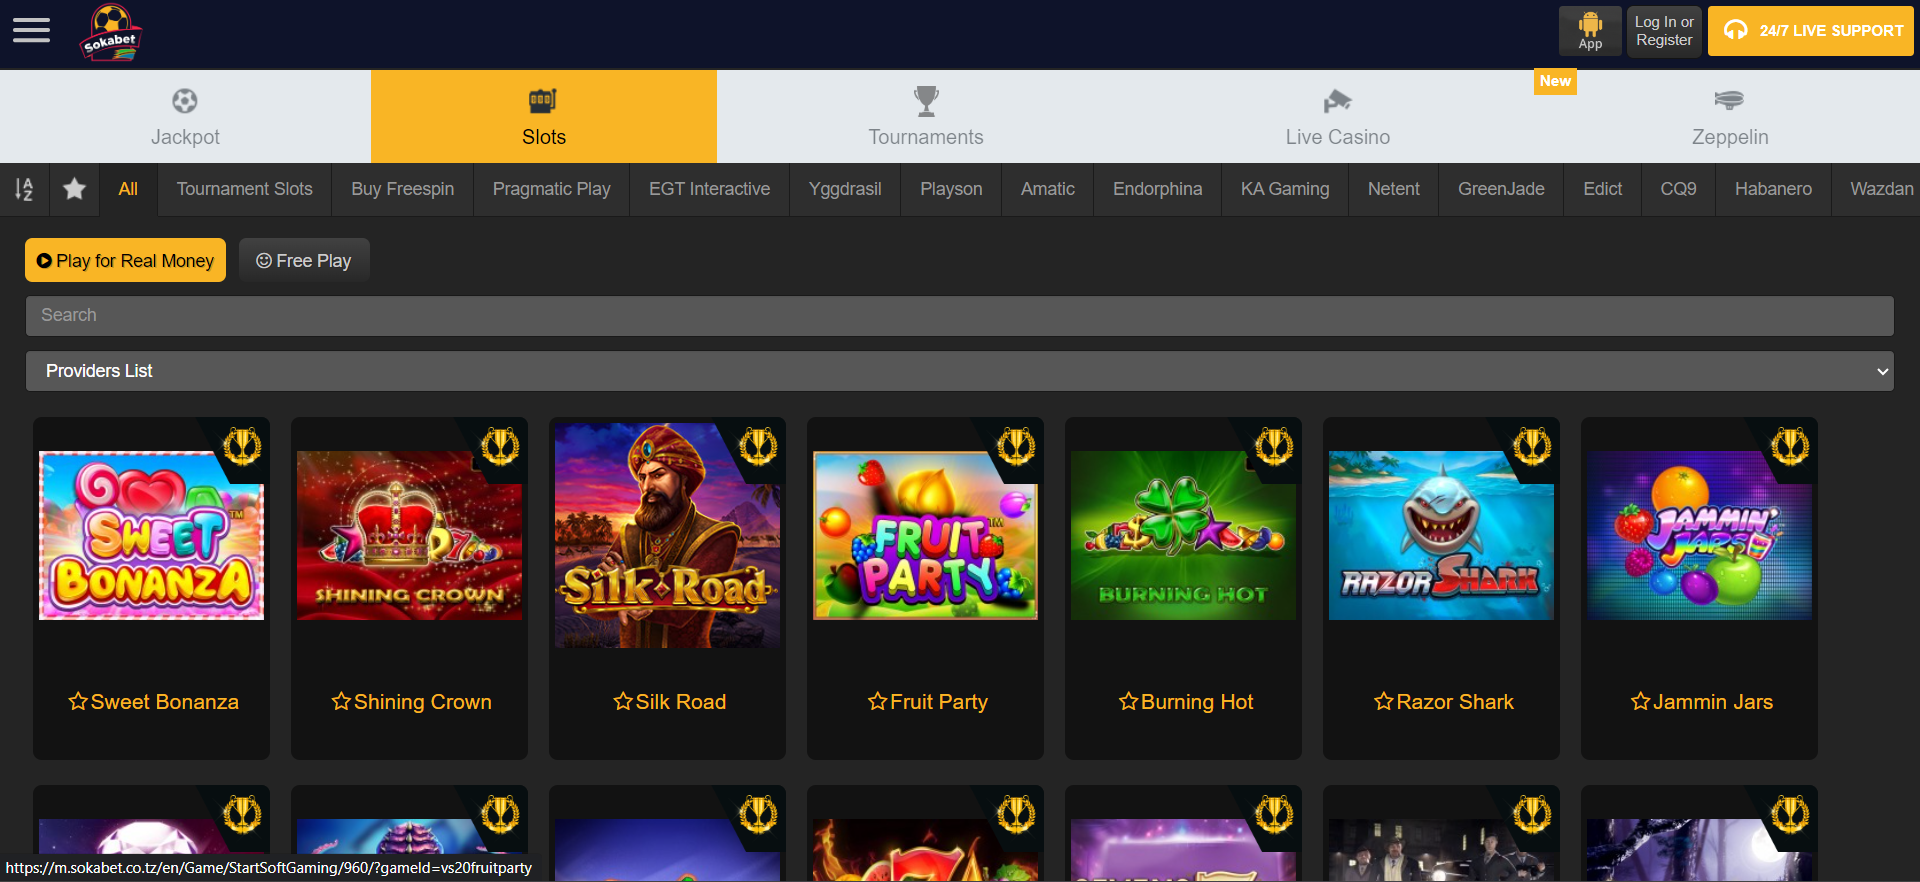
Task: Click the Sokabet logo
Action: [x=111, y=34]
